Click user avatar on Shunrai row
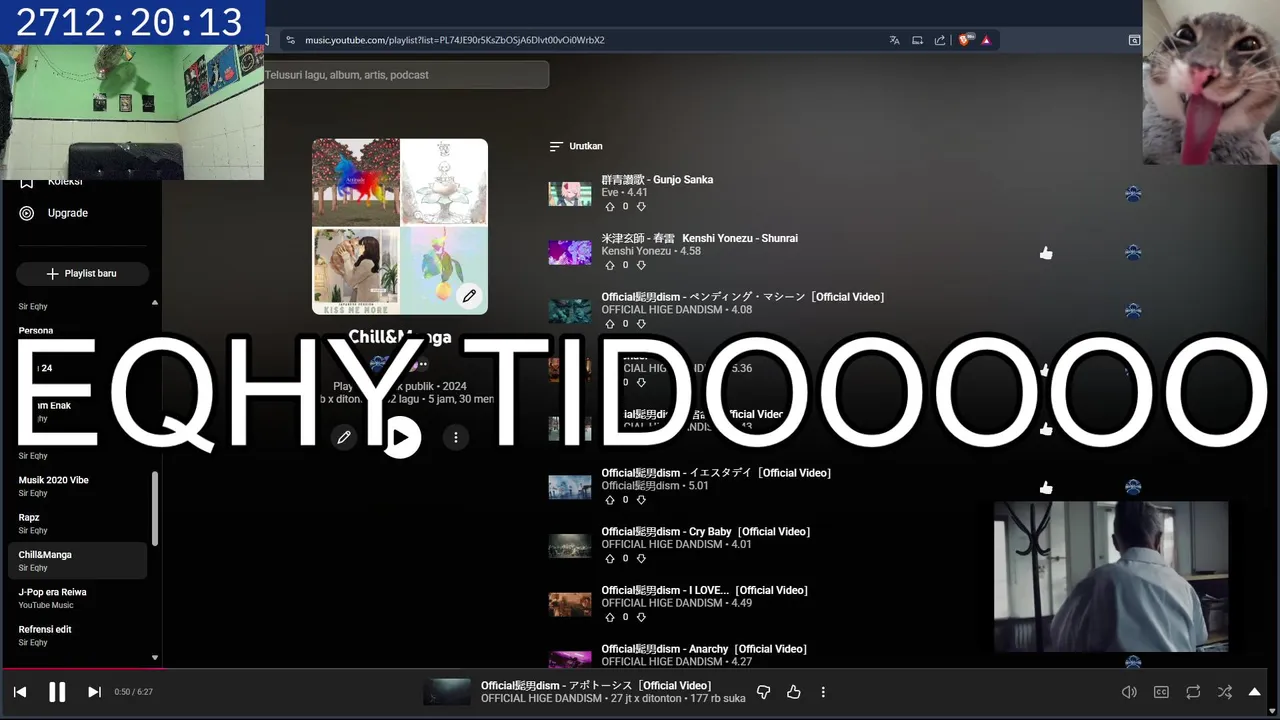The width and height of the screenshot is (1280, 720). 1133,253
